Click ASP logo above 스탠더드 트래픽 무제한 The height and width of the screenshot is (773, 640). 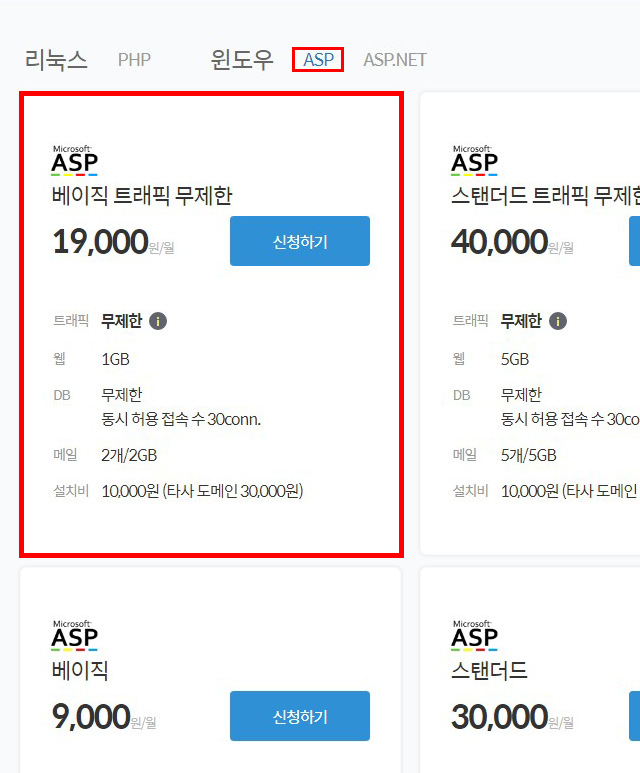pyautogui.click(x=474, y=160)
